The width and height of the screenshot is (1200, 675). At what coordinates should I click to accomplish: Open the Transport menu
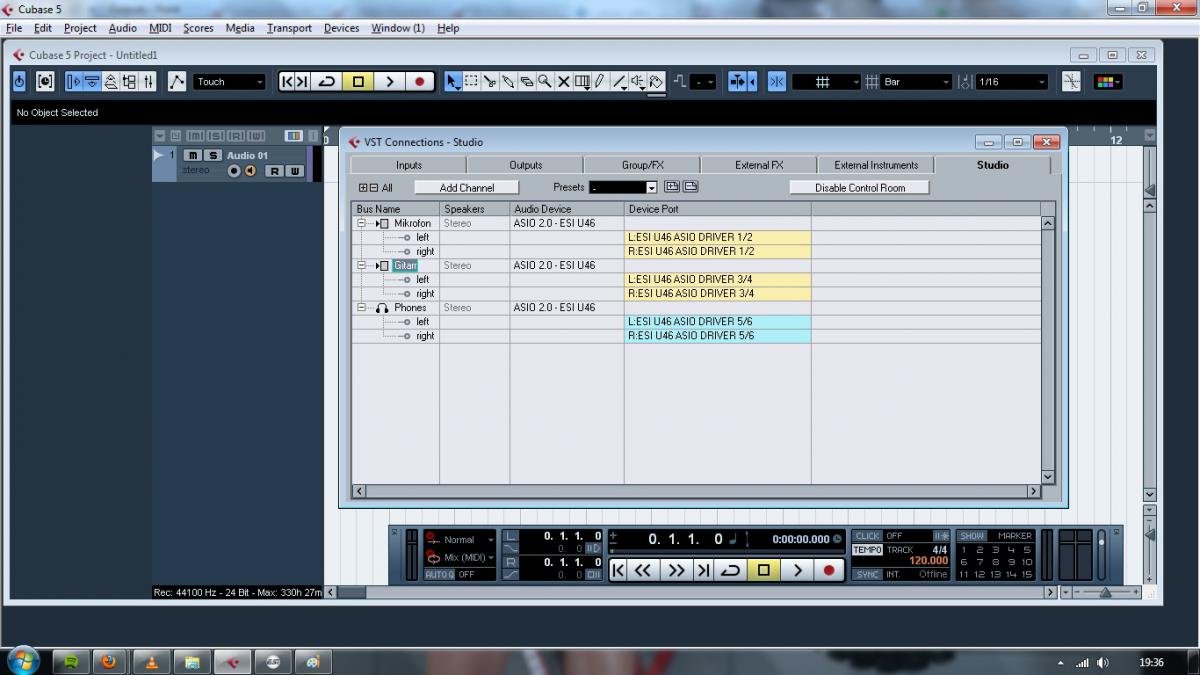(x=289, y=28)
